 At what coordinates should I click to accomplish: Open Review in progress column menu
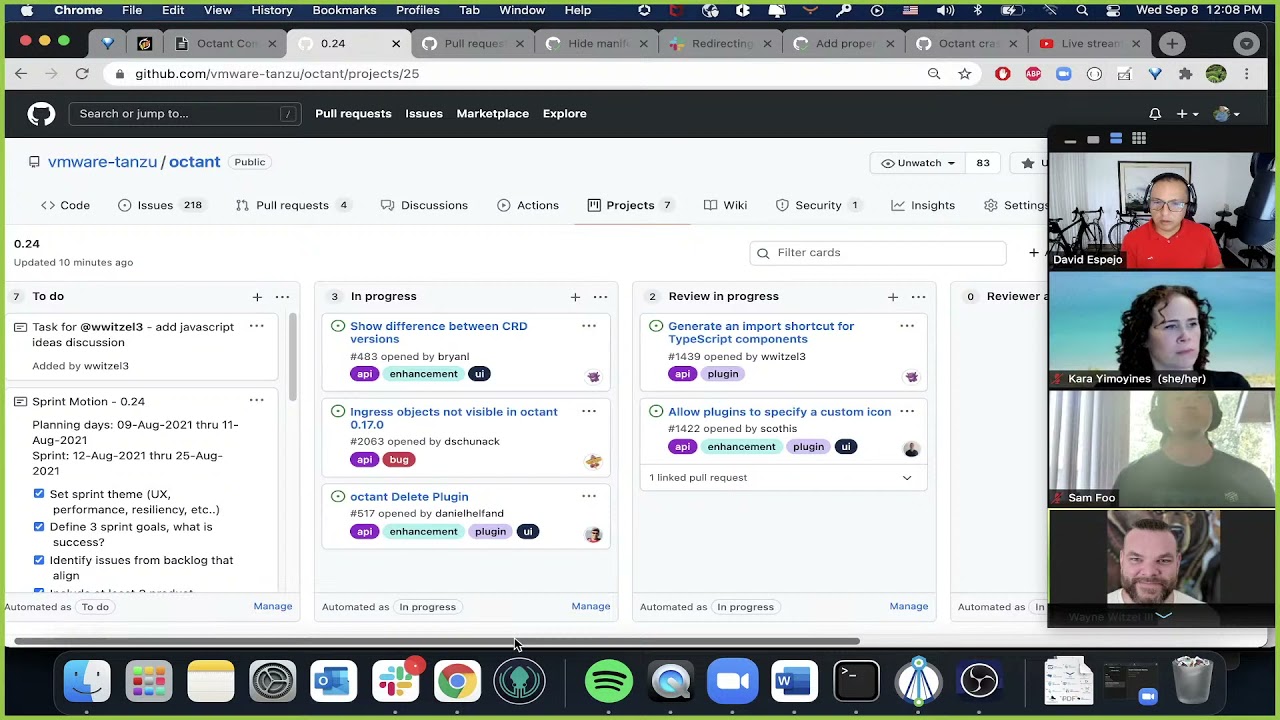pos(918,297)
